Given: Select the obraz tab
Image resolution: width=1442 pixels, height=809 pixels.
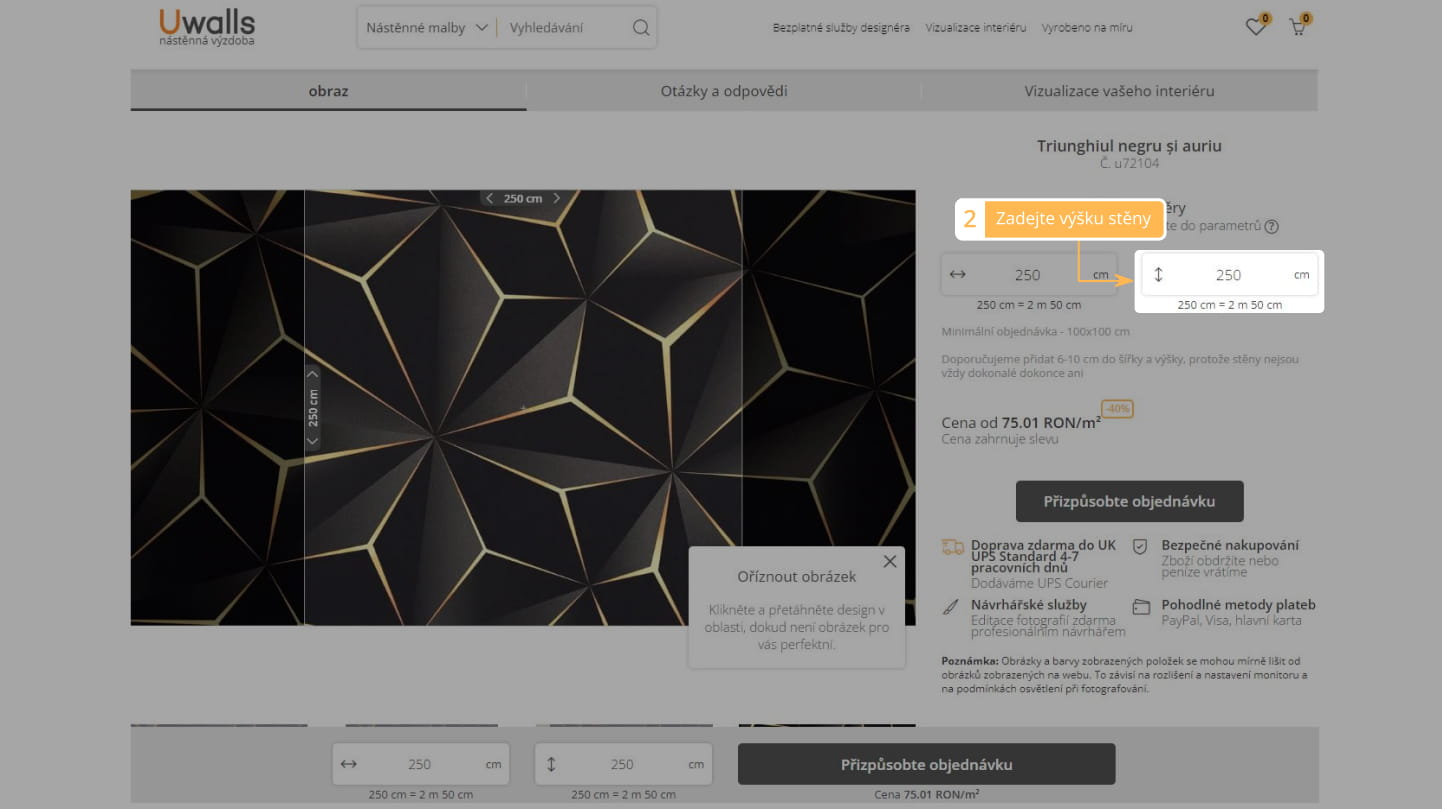Looking at the screenshot, I should pos(328,91).
